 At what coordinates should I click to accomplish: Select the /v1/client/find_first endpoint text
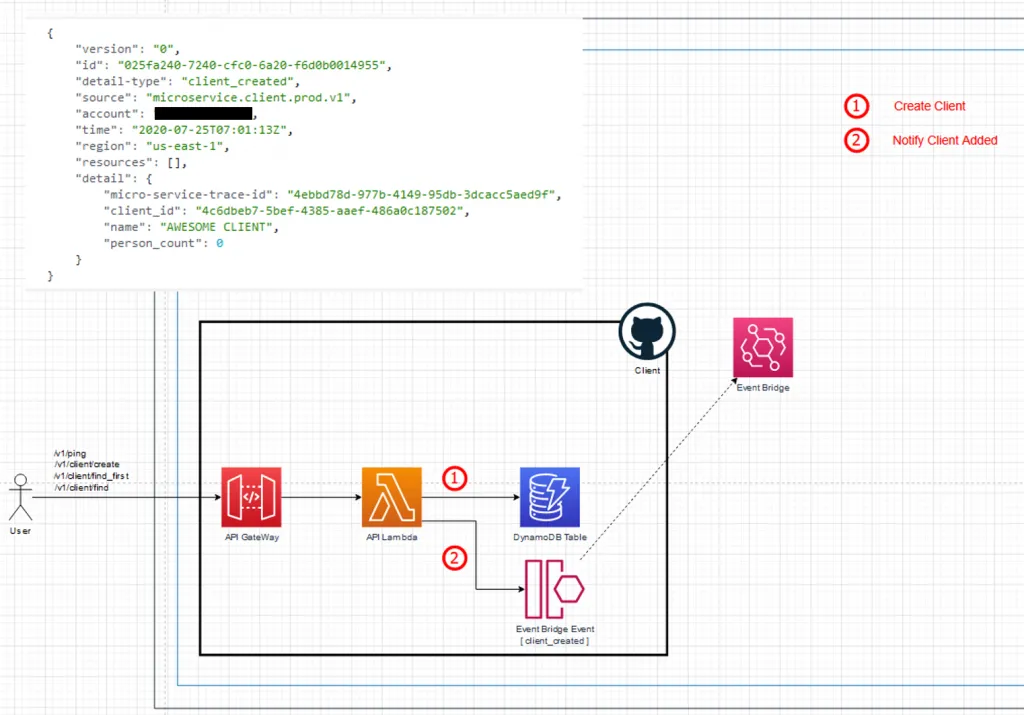pyautogui.click(x=93, y=476)
